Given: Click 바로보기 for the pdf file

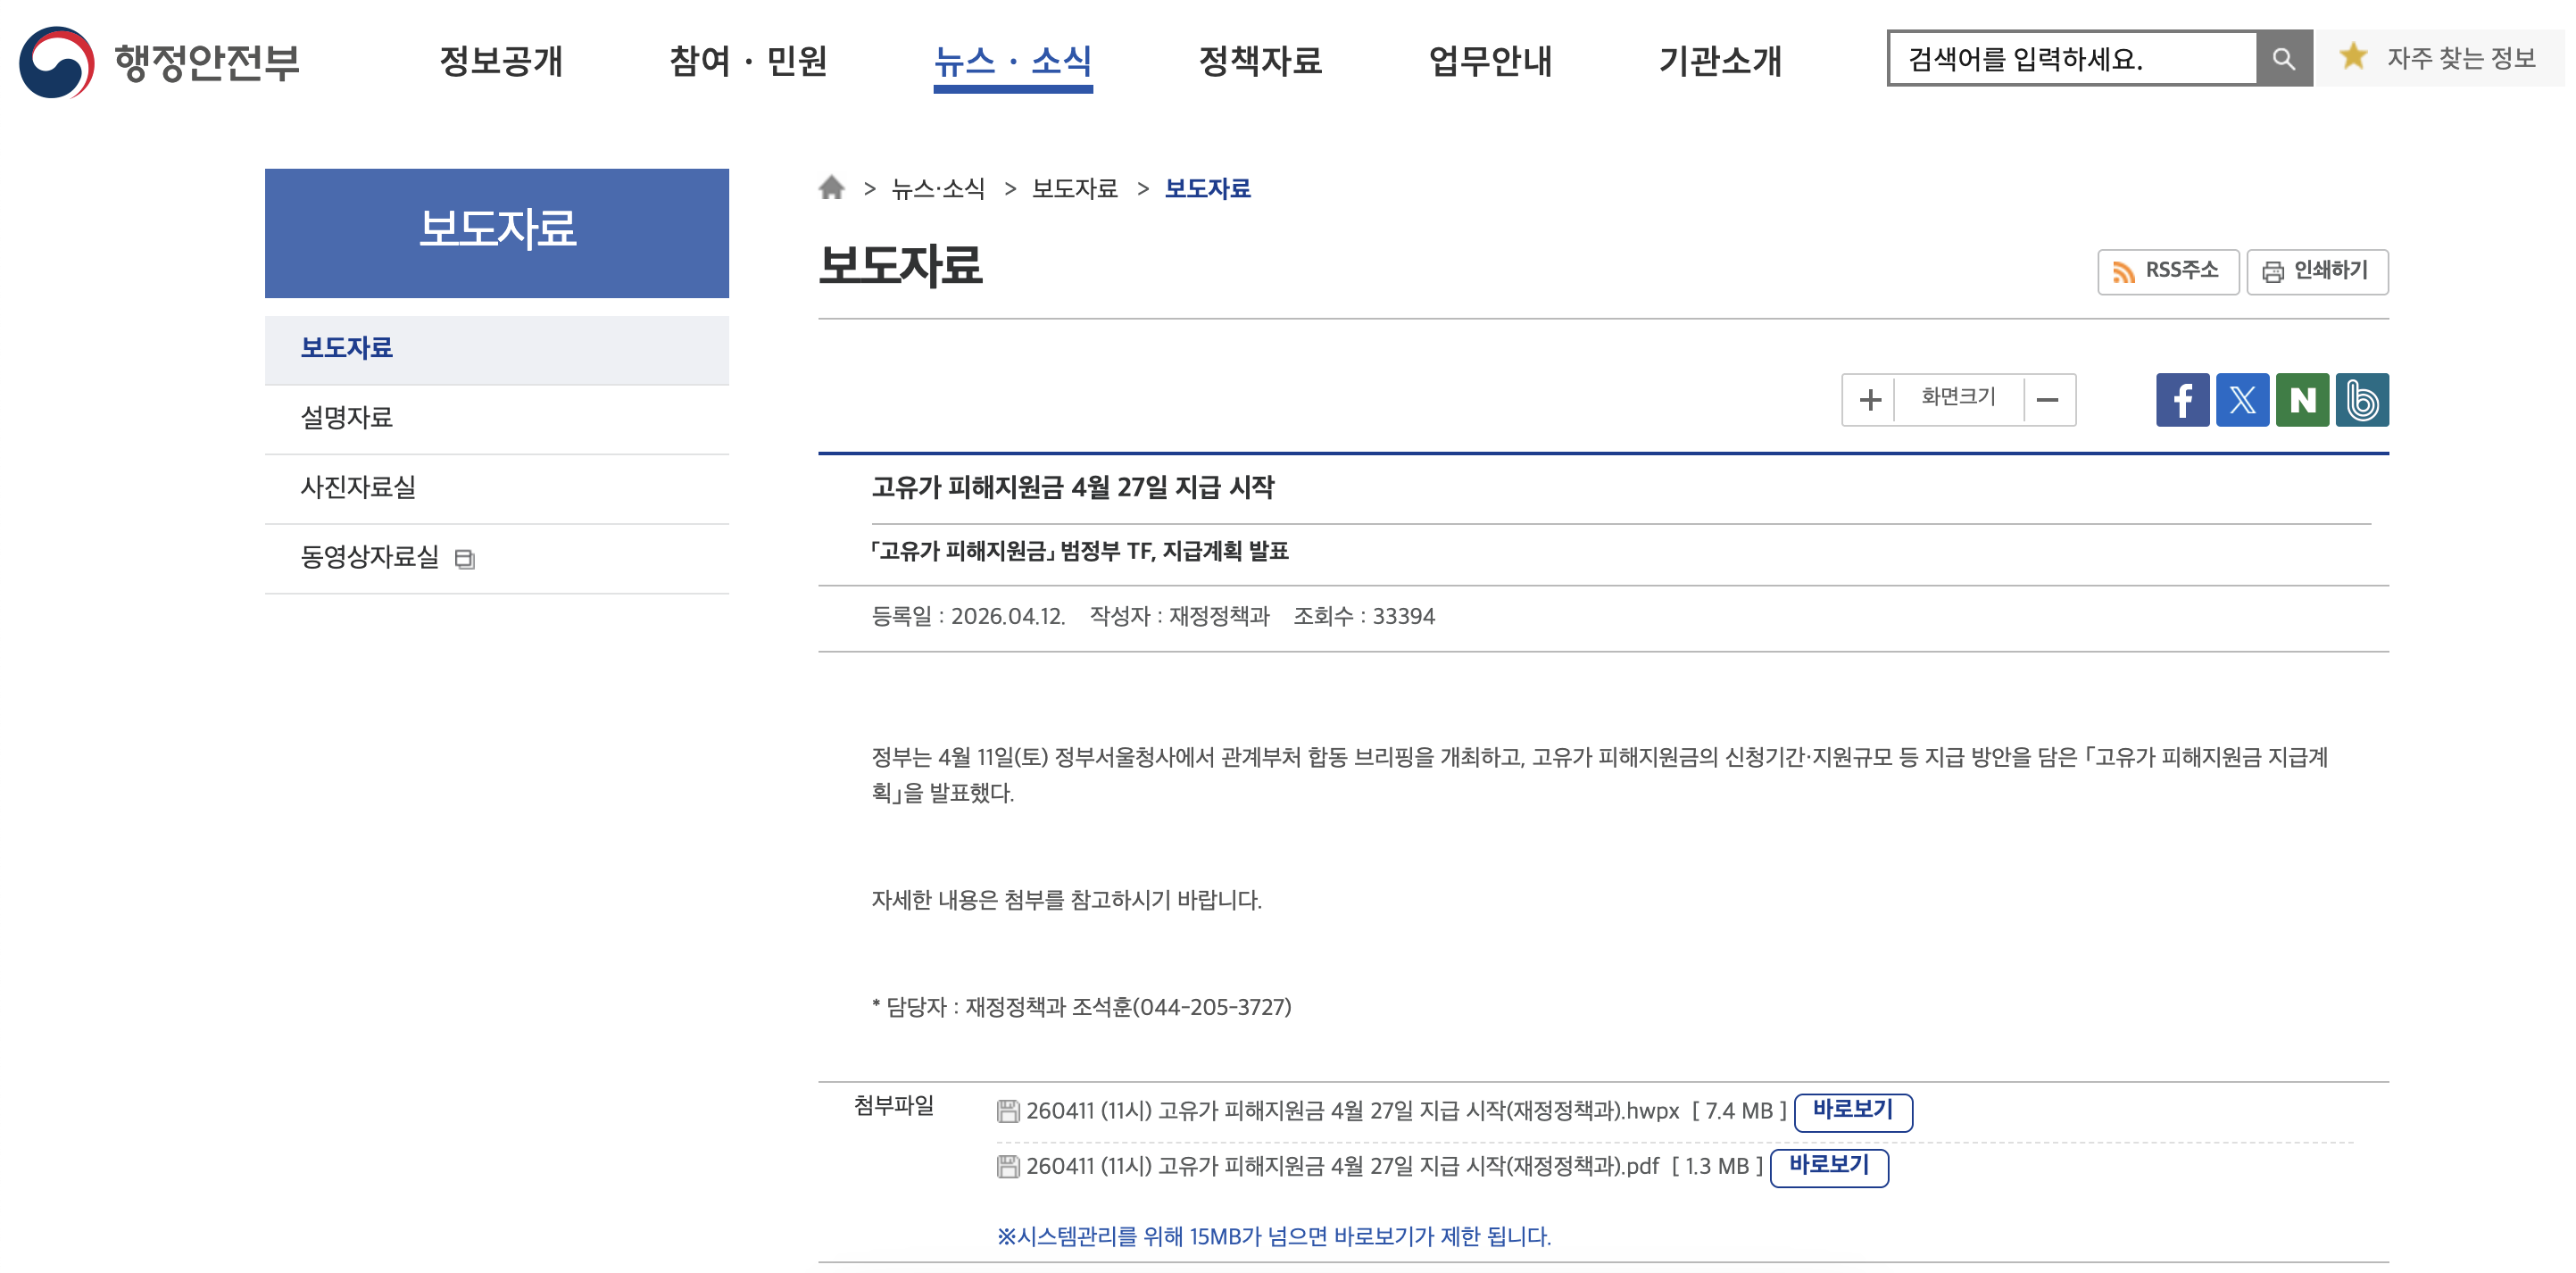Looking at the screenshot, I should (1828, 1166).
